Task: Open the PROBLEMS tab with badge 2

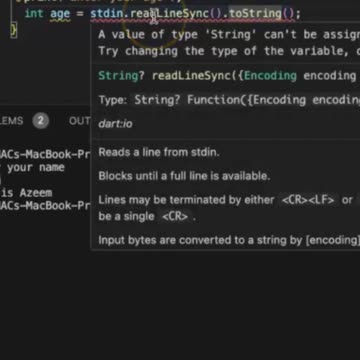Action: (24, 121)
